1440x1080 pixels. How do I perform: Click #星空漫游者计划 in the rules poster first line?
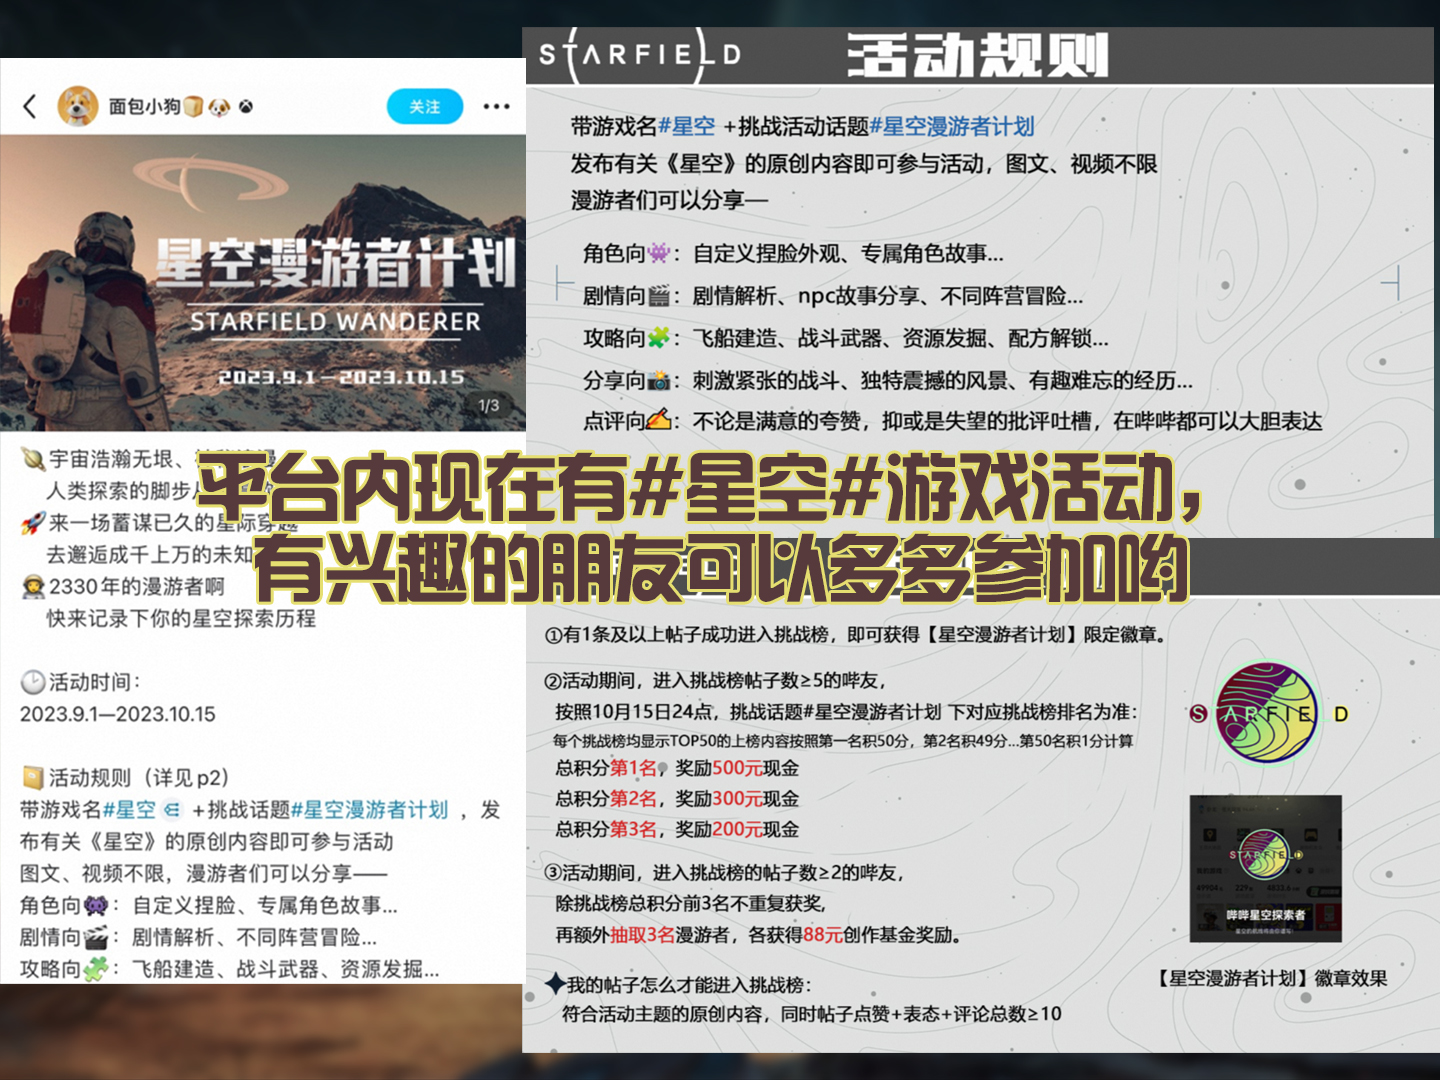(952, 127)
